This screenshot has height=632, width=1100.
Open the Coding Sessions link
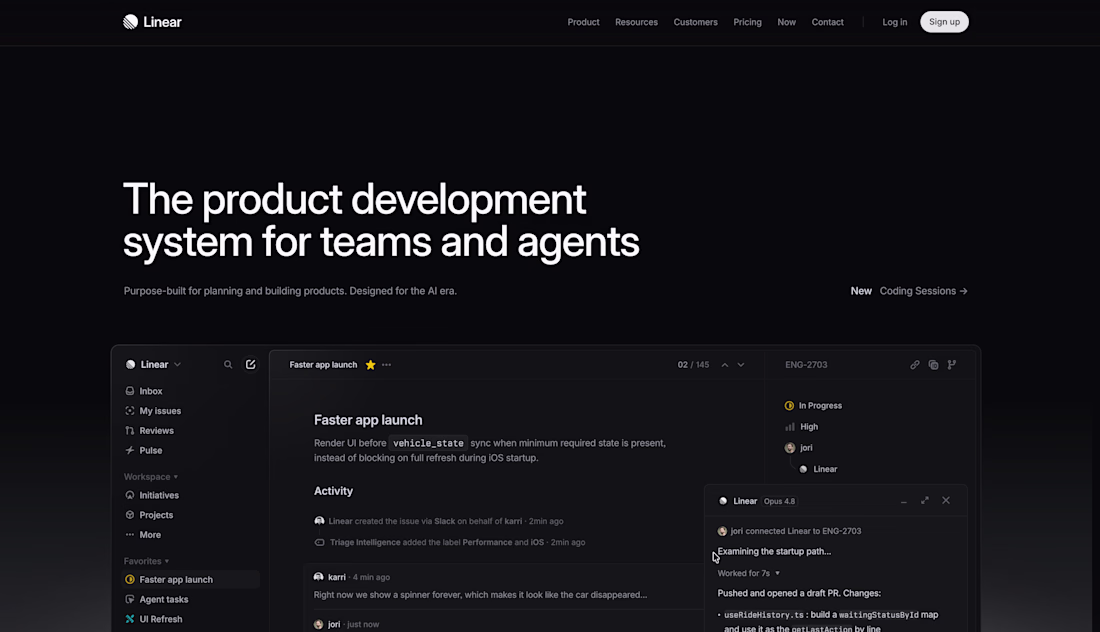coord(923,291)
